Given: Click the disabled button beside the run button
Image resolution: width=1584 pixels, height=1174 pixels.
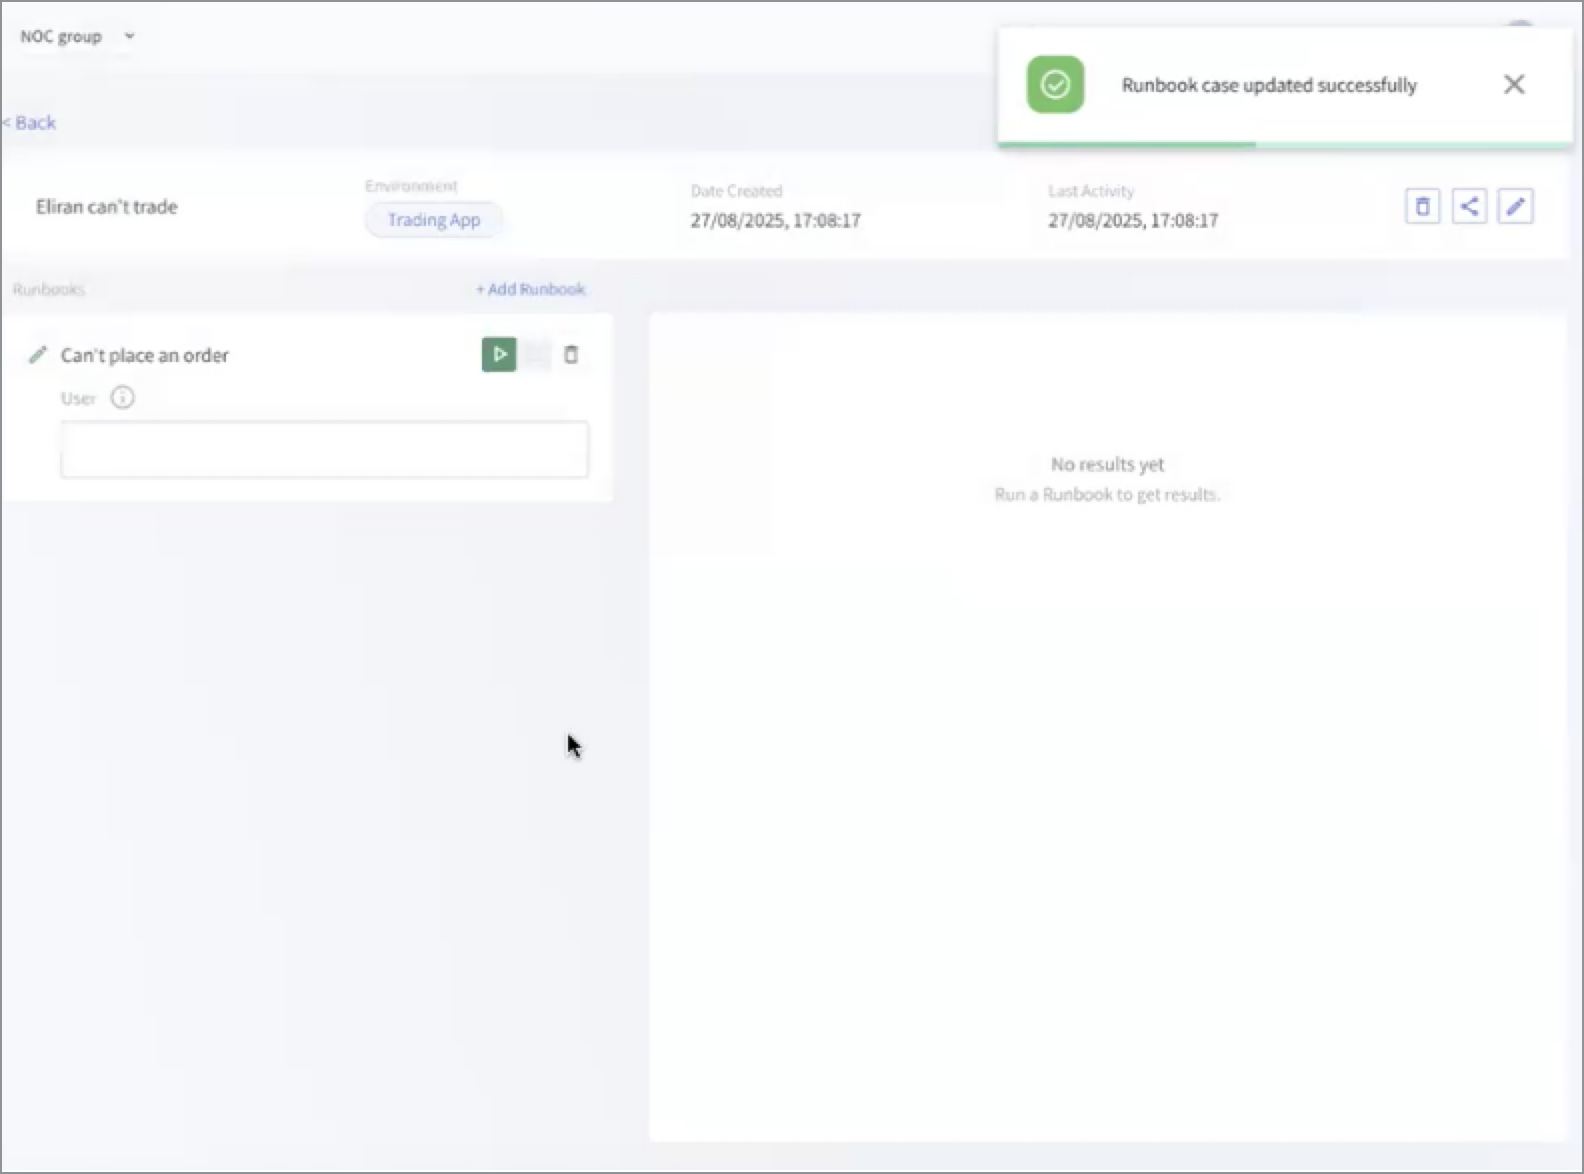Looking at the screenshot, I should pos(536,354).
